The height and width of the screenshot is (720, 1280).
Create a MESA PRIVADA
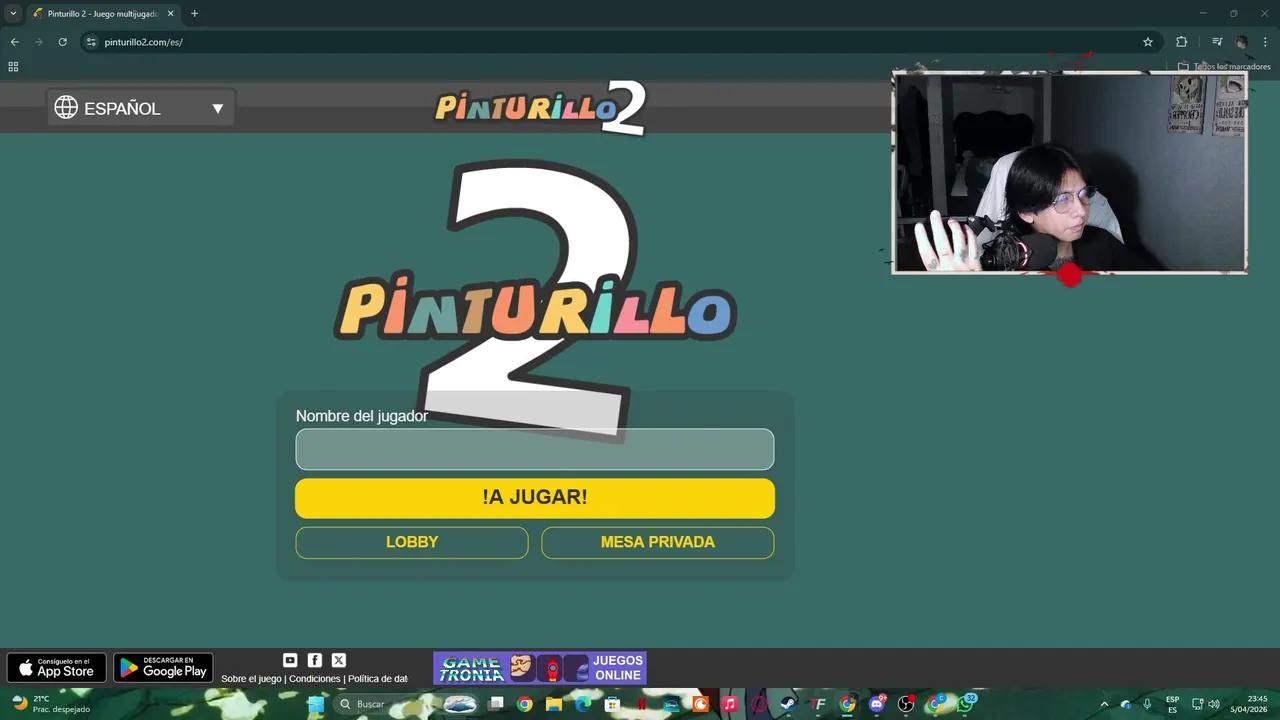click(x=657, y=542)
